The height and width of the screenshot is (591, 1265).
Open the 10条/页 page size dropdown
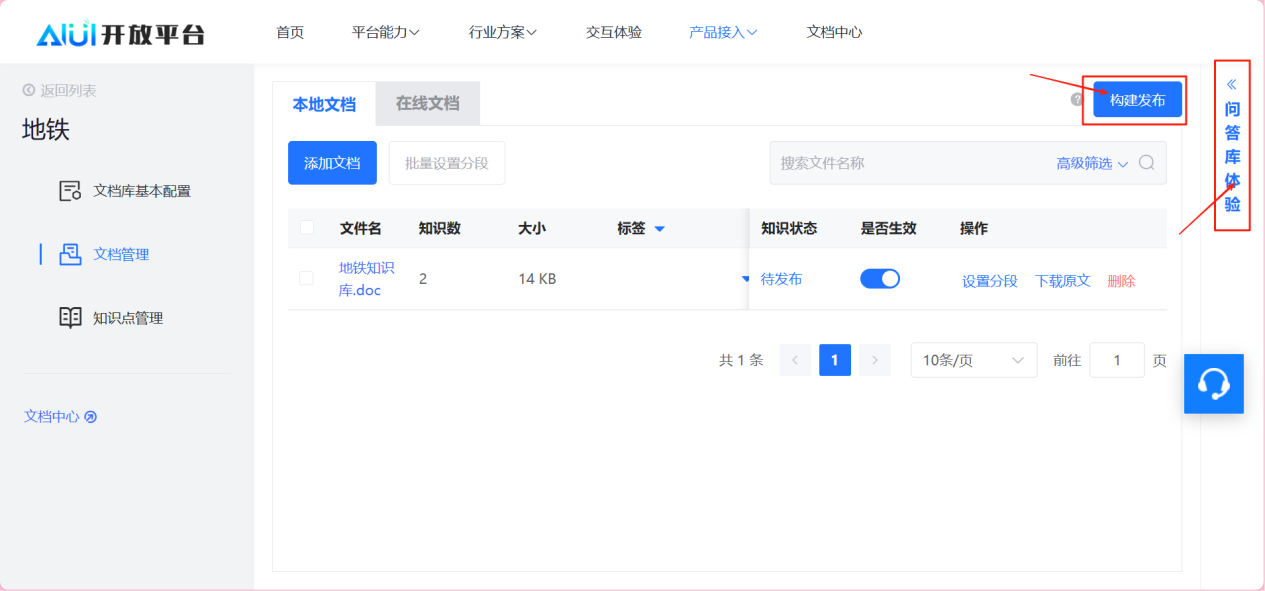pos(973,360)
